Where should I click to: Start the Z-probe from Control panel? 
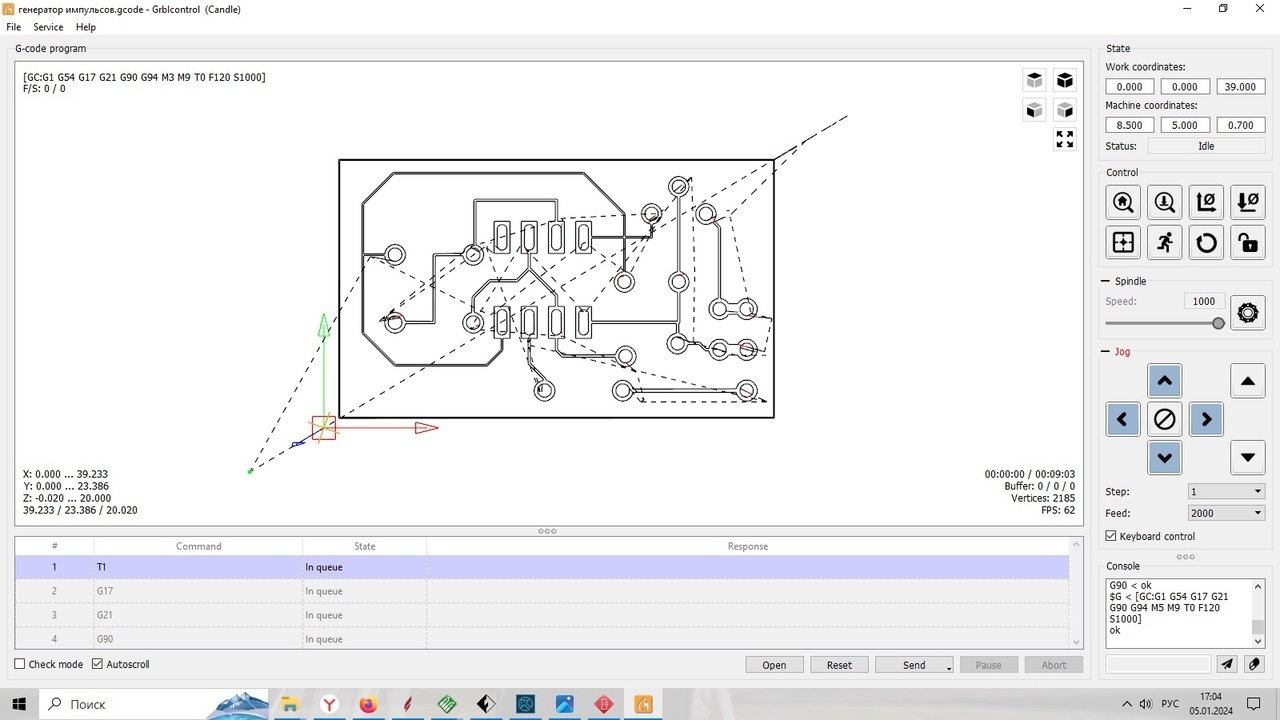pos(1165,203)
